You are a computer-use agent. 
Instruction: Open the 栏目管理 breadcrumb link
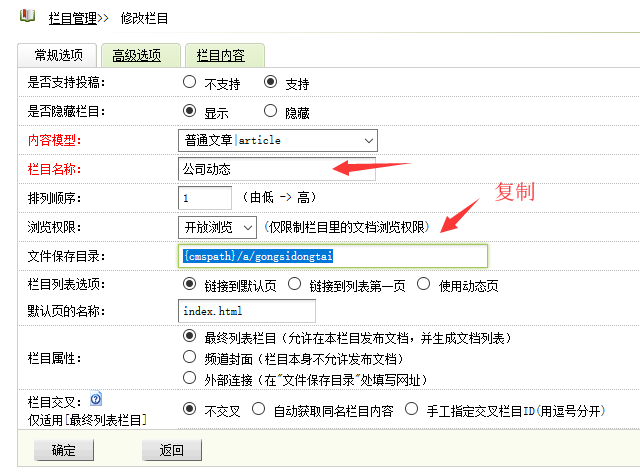(x=72, y=17)
